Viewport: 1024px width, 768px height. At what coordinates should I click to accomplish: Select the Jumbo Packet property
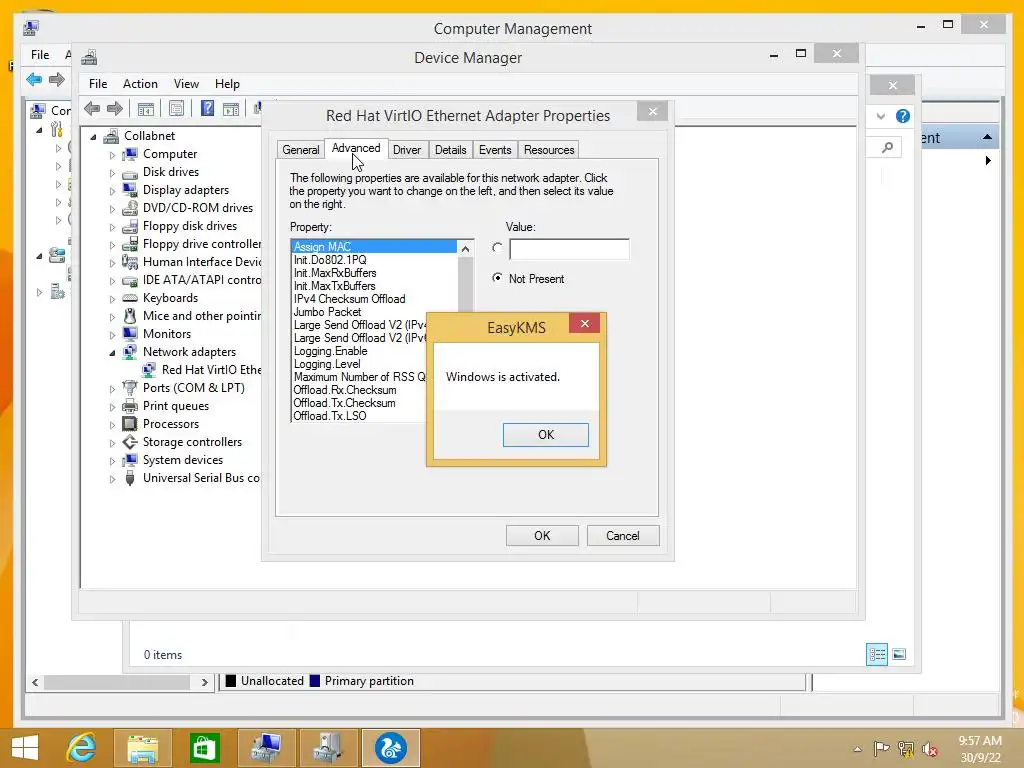(327, 312)
